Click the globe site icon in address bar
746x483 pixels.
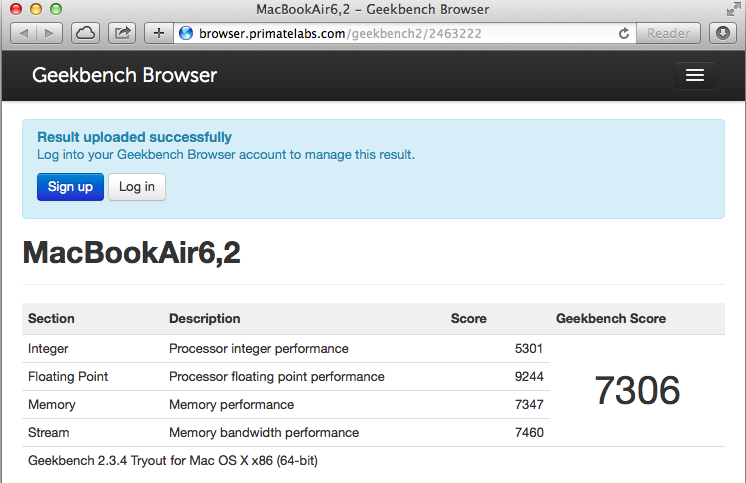185,33
